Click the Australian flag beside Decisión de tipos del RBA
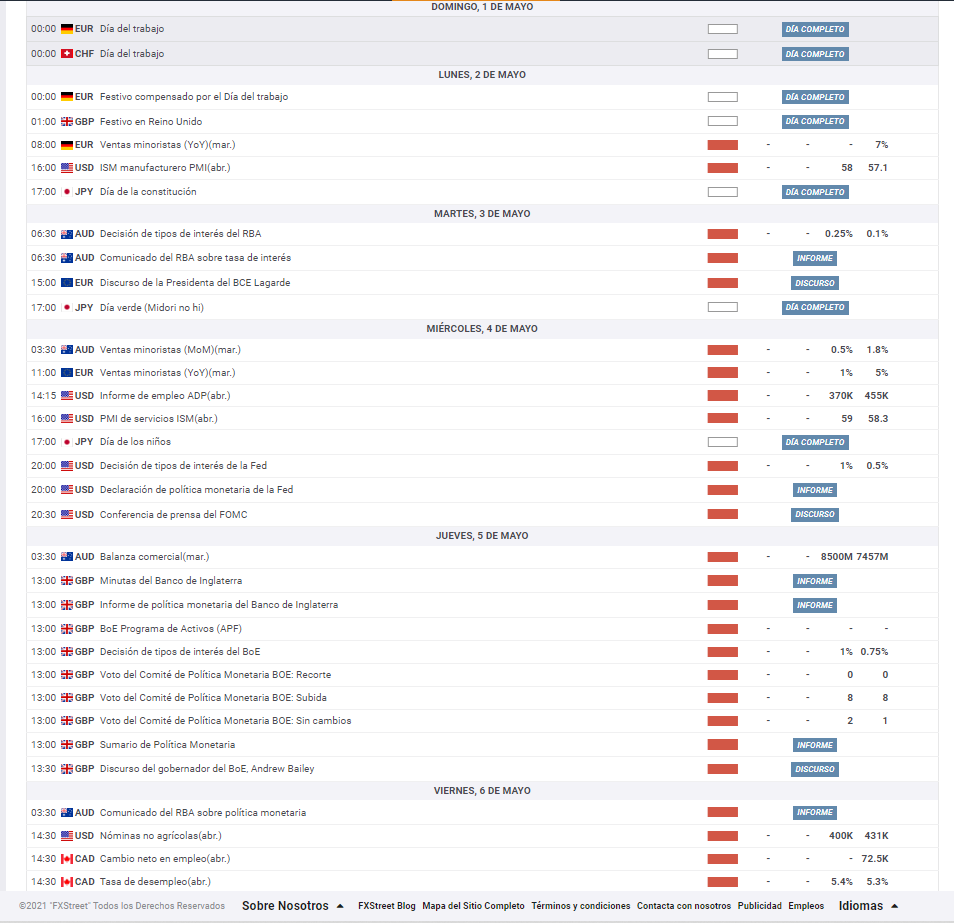This screenshot has width=954, height=923. point(67,234)
